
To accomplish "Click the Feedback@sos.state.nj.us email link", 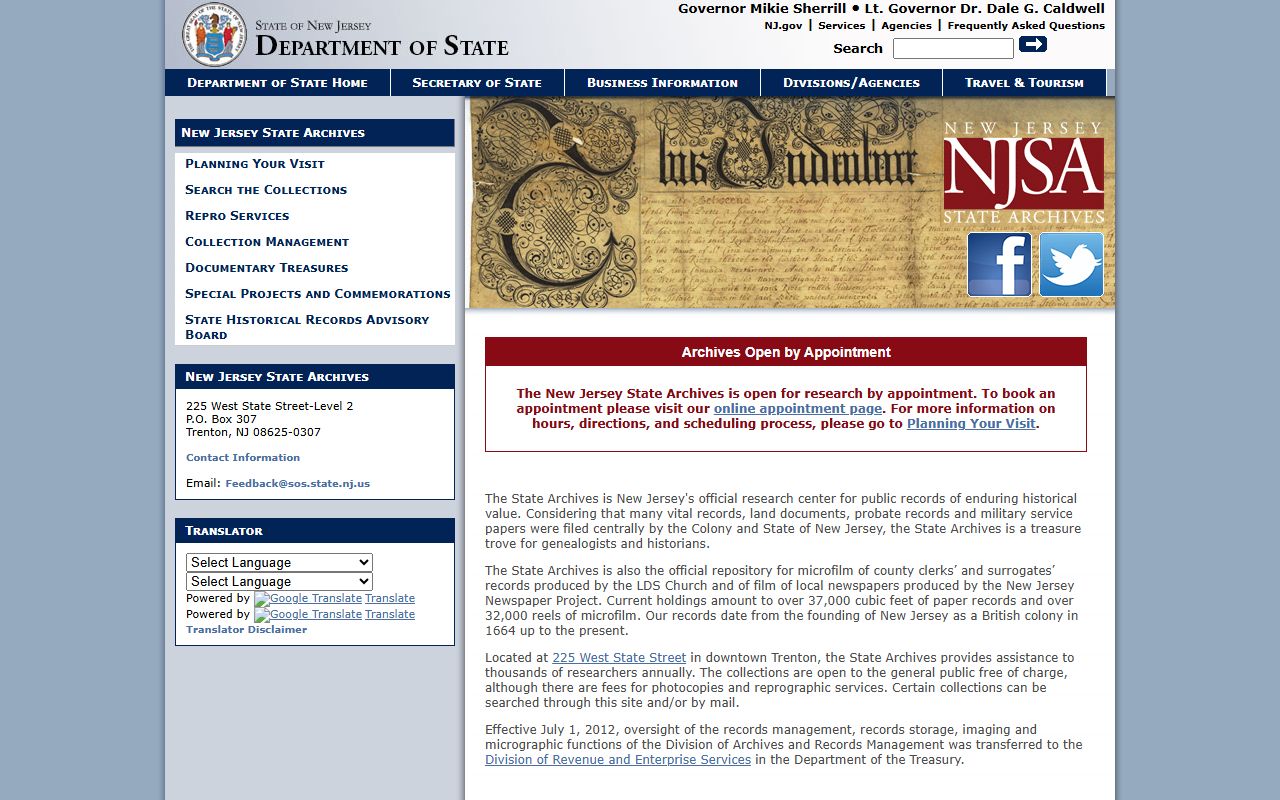I will pyautogui.click(x=297, y=484).
